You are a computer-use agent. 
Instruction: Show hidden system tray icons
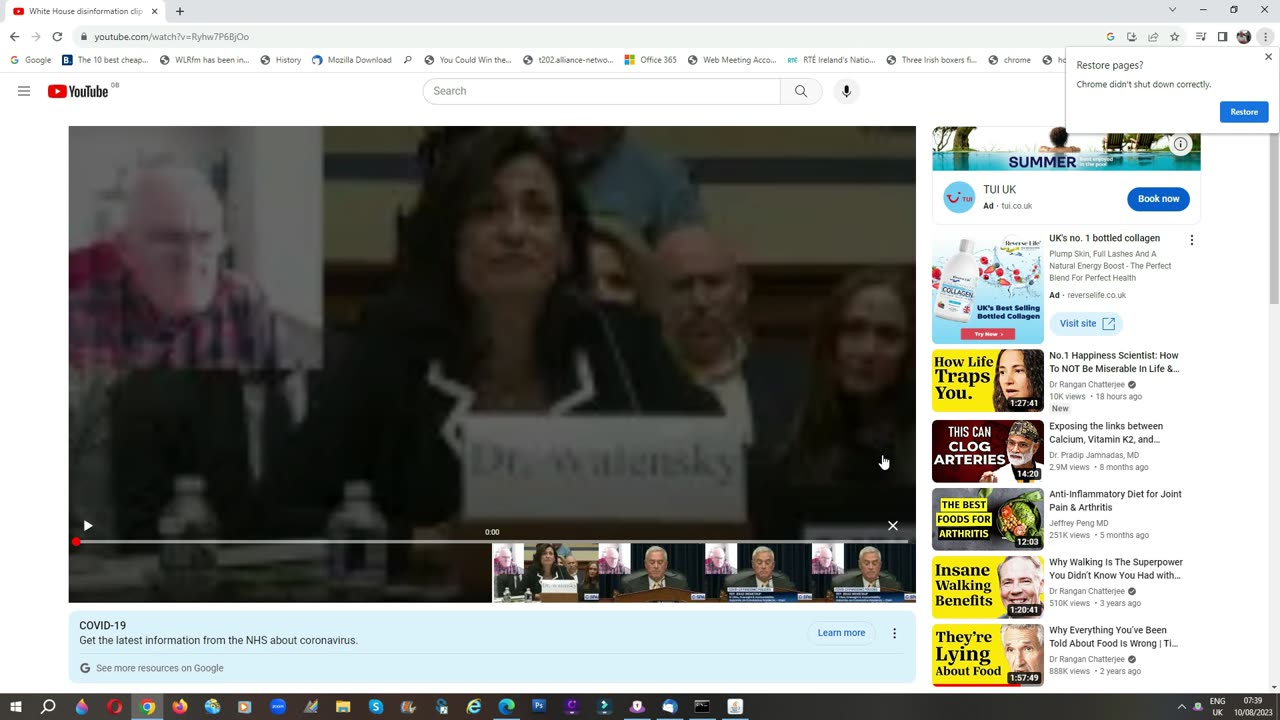[x=1181, y=707]
